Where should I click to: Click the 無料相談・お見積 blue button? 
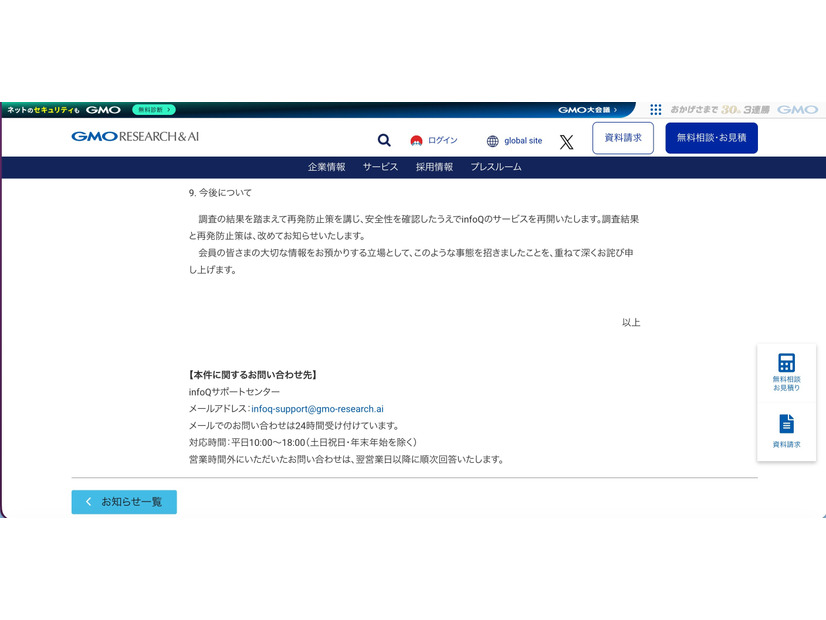click(x=711, y=138)
